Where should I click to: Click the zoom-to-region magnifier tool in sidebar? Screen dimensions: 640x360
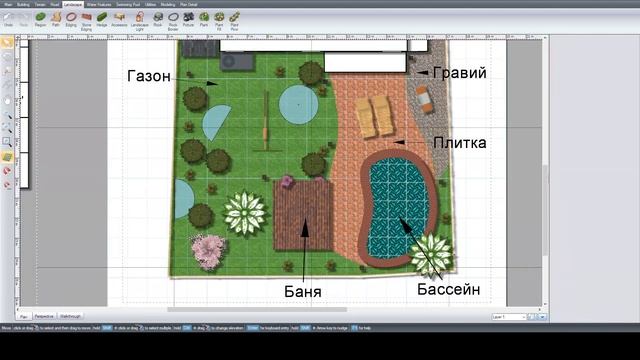click(x=7, y=142)
